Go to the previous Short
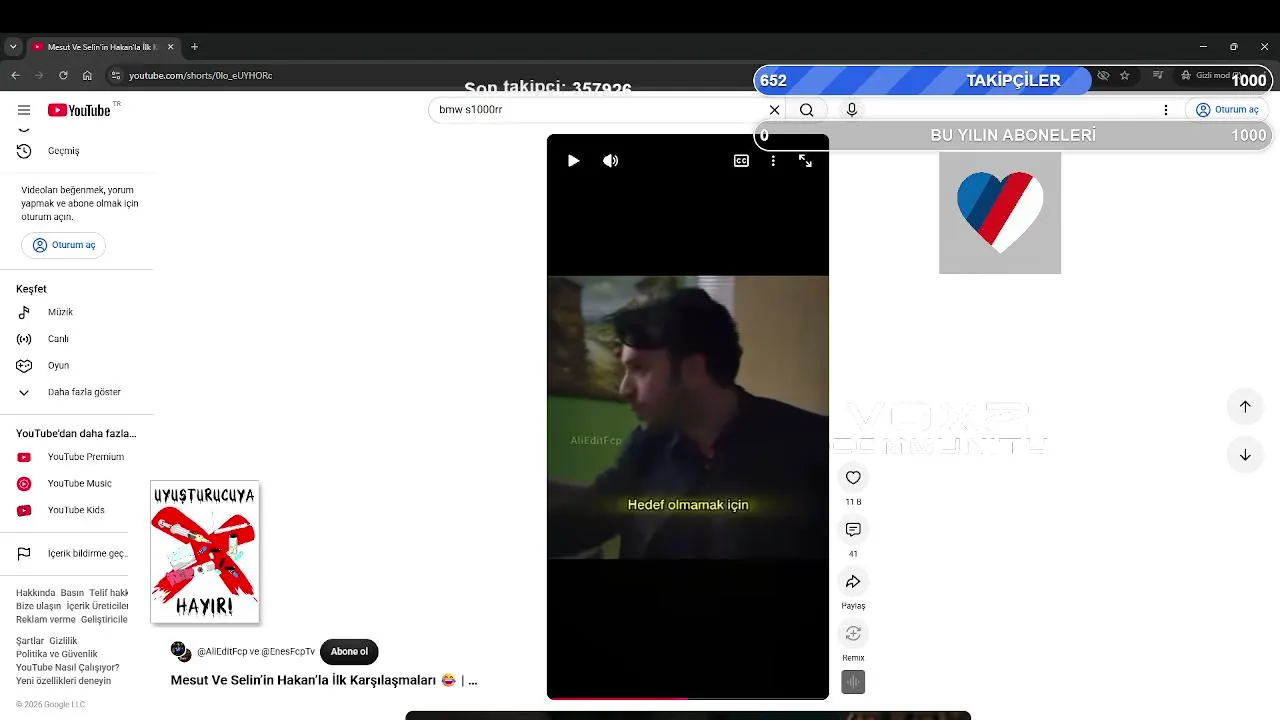This screenshot has height=720, width=1280. [x=1245, y=406]
